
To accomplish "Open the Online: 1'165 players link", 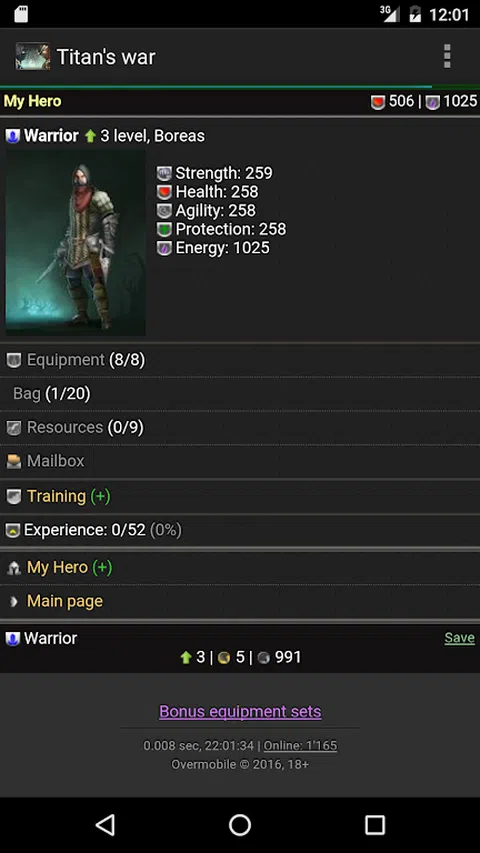I will (x=300, y=745).
